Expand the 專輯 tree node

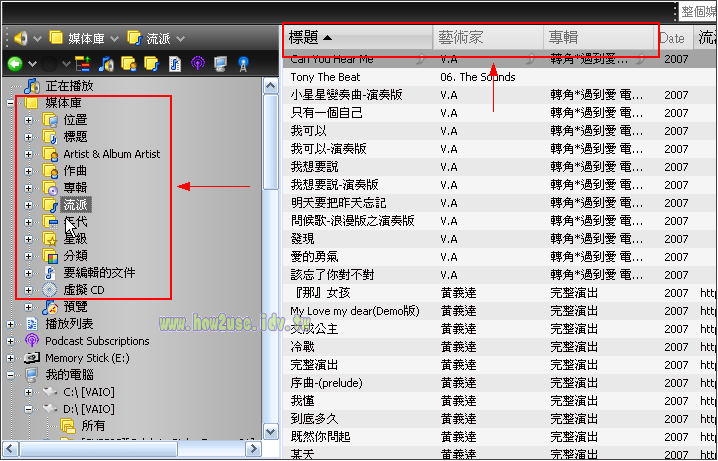coord(28,188)
